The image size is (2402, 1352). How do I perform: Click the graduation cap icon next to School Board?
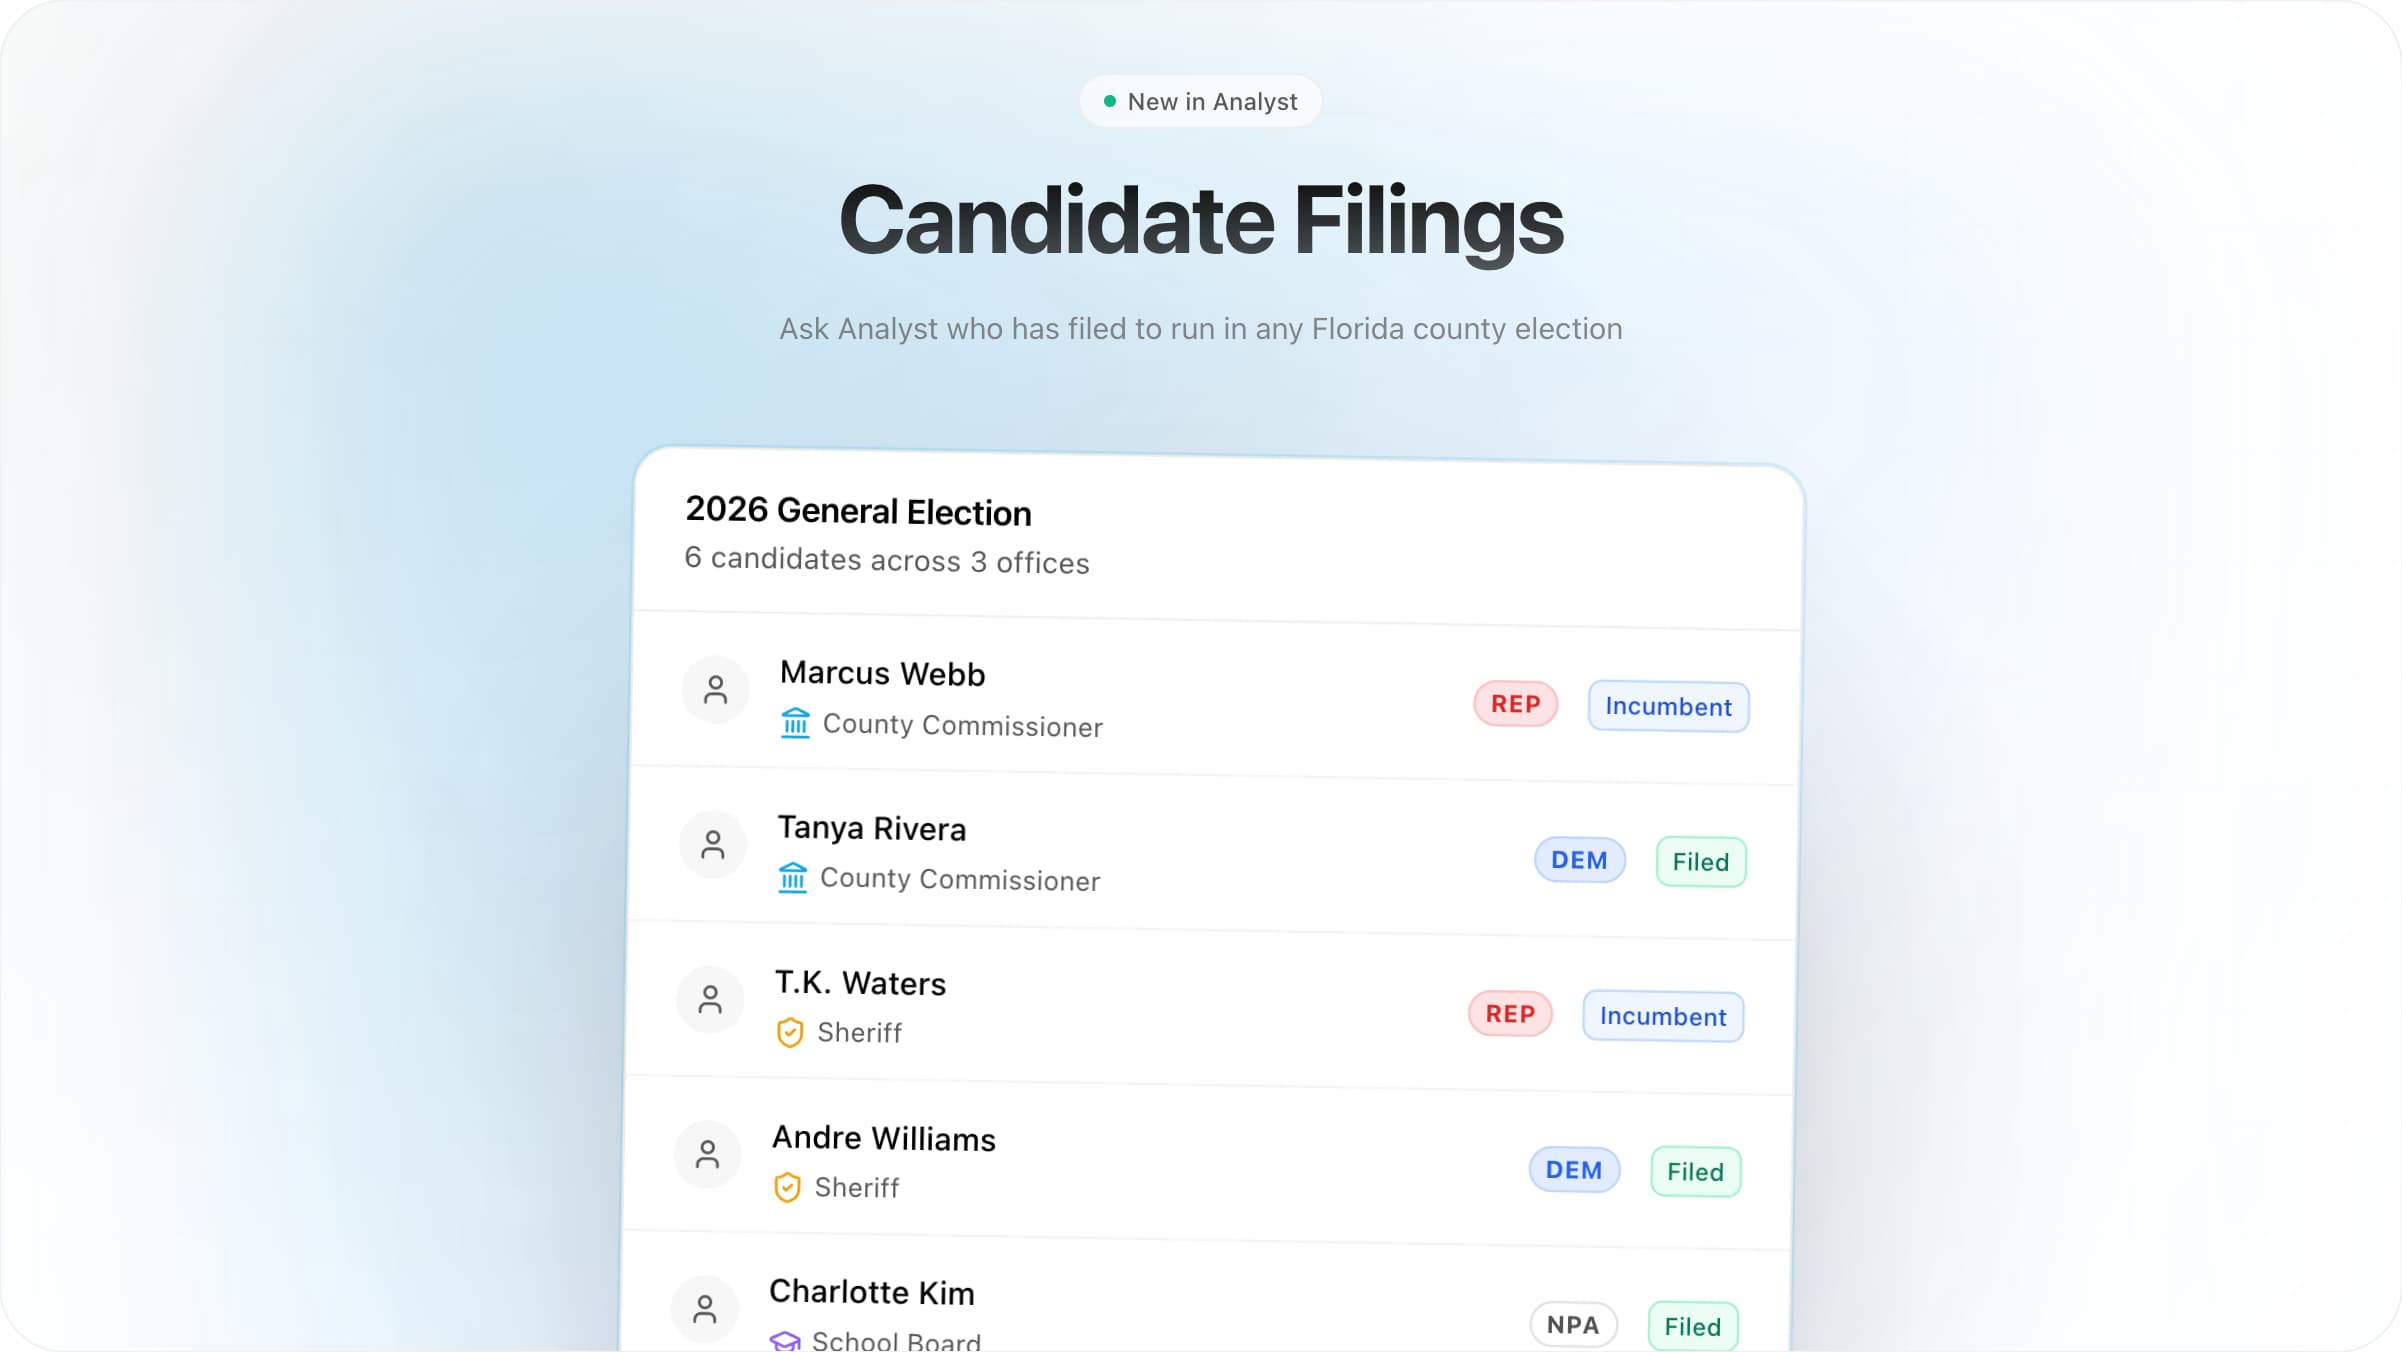[x=786, y=1340]
